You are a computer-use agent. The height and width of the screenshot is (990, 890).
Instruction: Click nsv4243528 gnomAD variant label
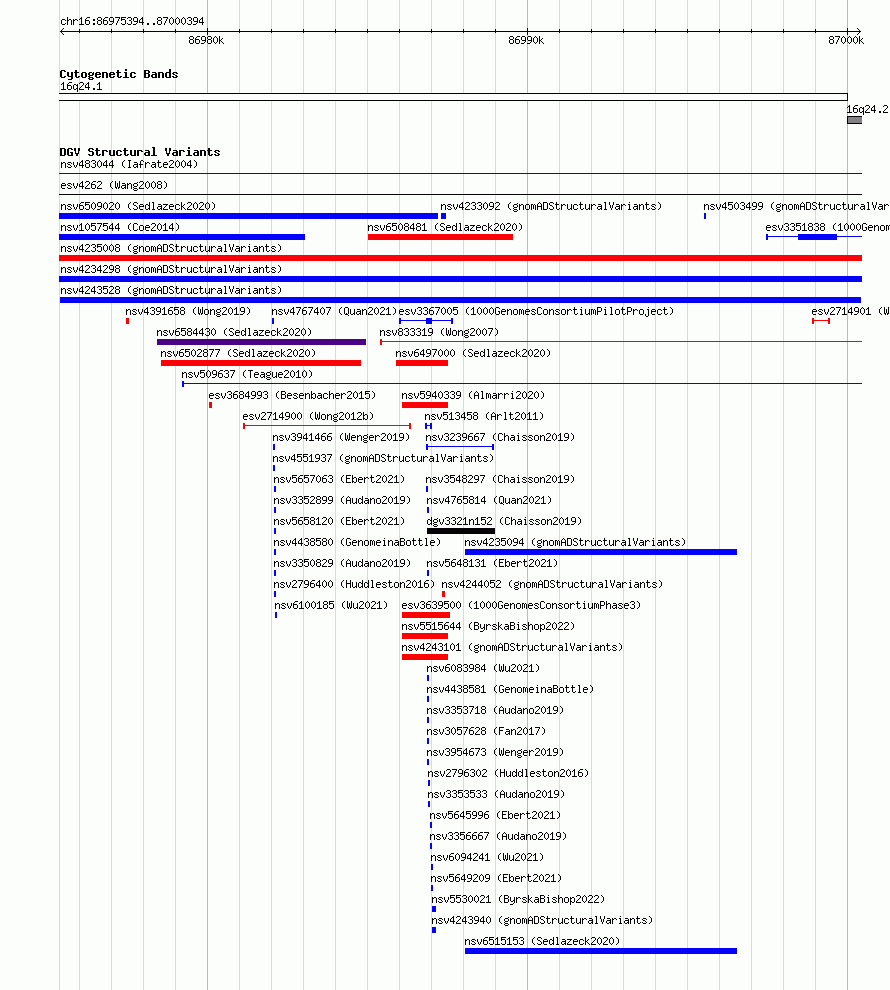171,290
